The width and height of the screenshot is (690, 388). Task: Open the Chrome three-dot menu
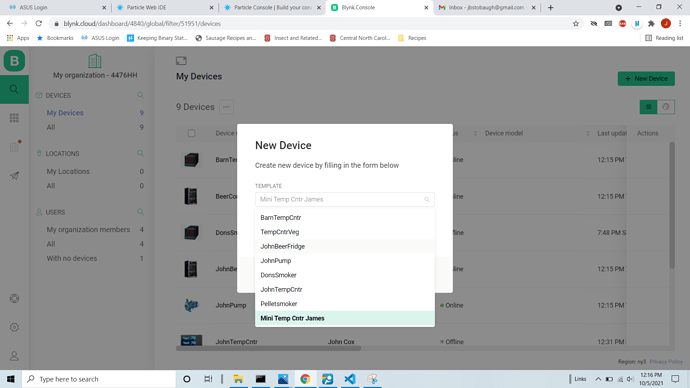tap(680, 24)
